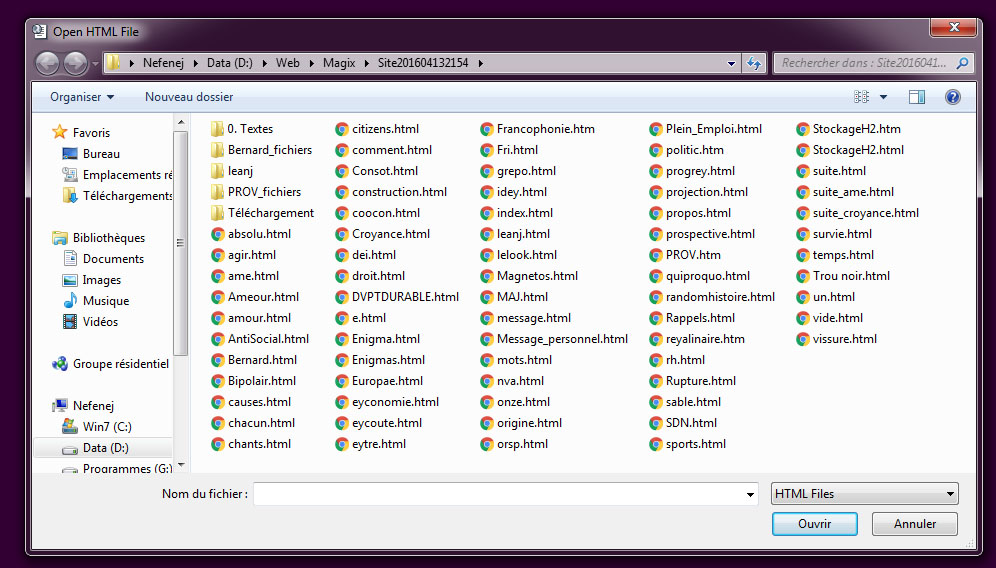Click Nouveau dossier in toolbar
Screen dimensions: 996x568
pyautogui.click(x=189, y=97)
